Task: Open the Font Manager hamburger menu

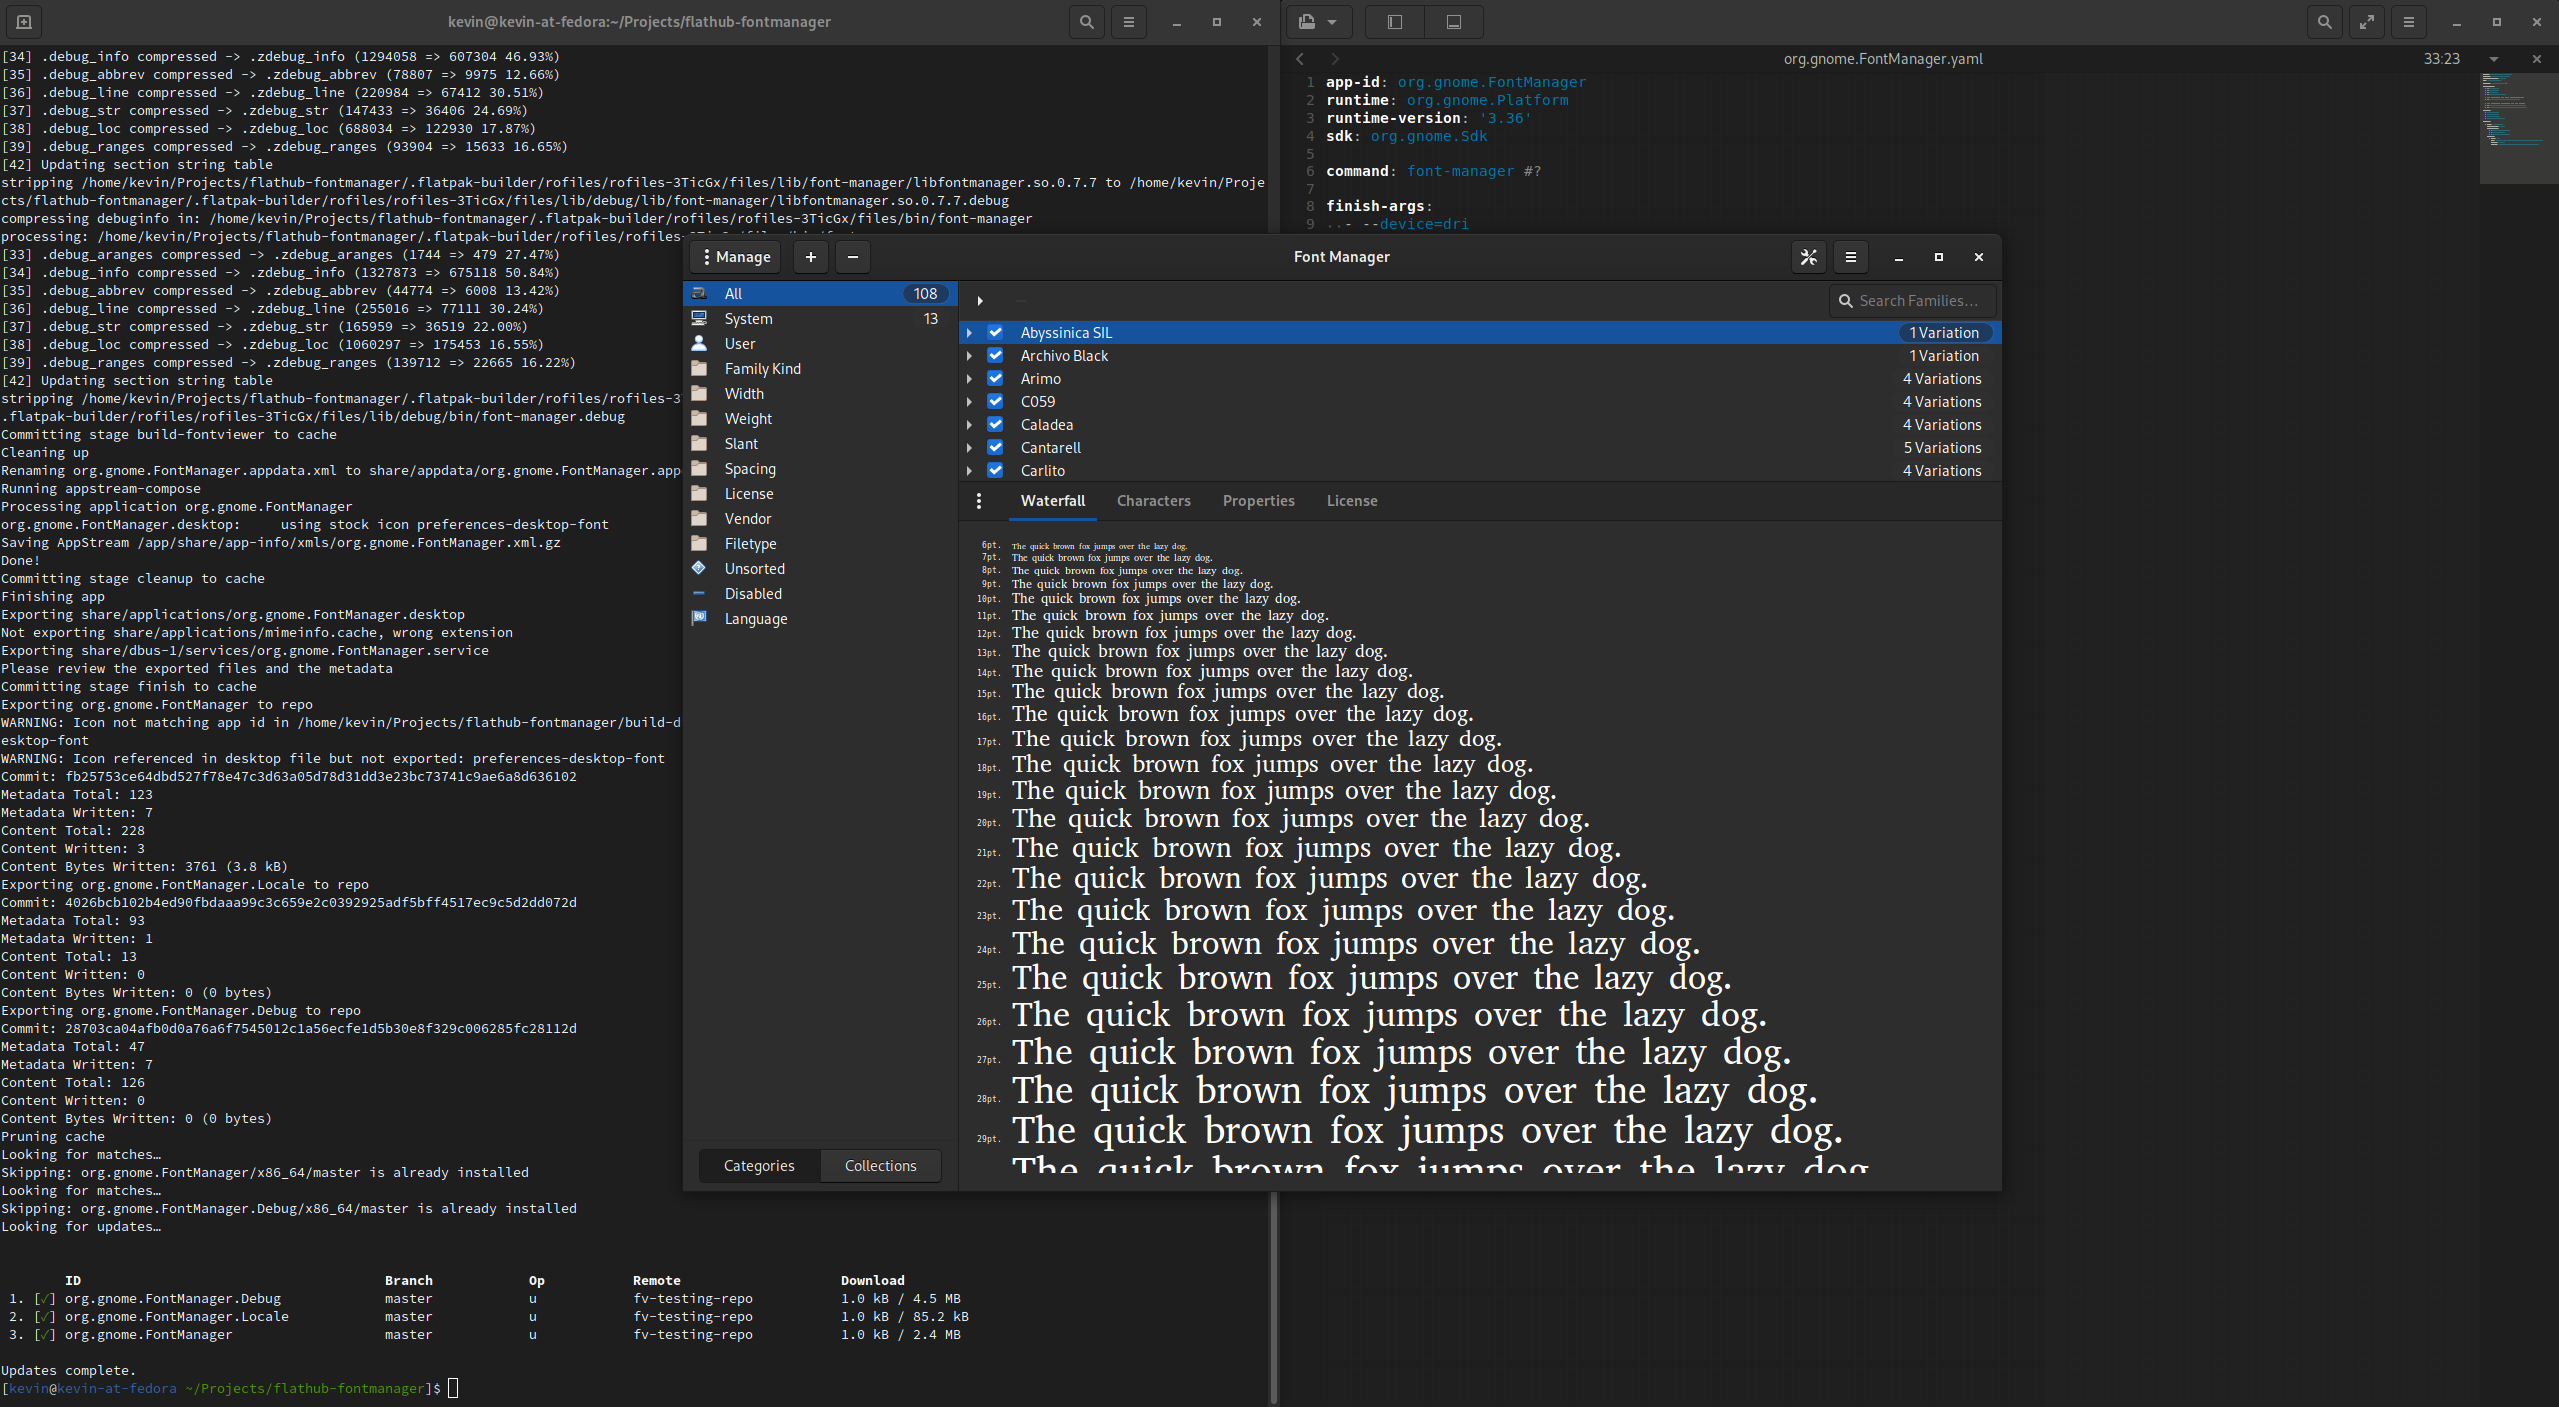Action: pyautogui.click(x=1851, y=257)
